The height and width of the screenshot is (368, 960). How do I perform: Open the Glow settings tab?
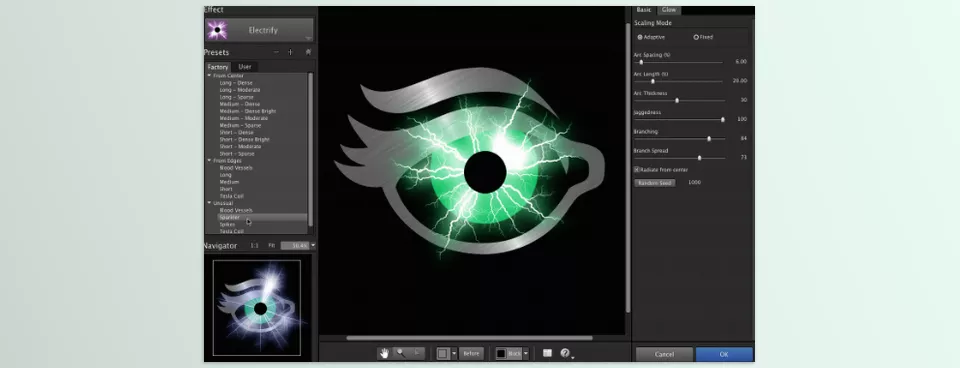click(x=669, y=10)
